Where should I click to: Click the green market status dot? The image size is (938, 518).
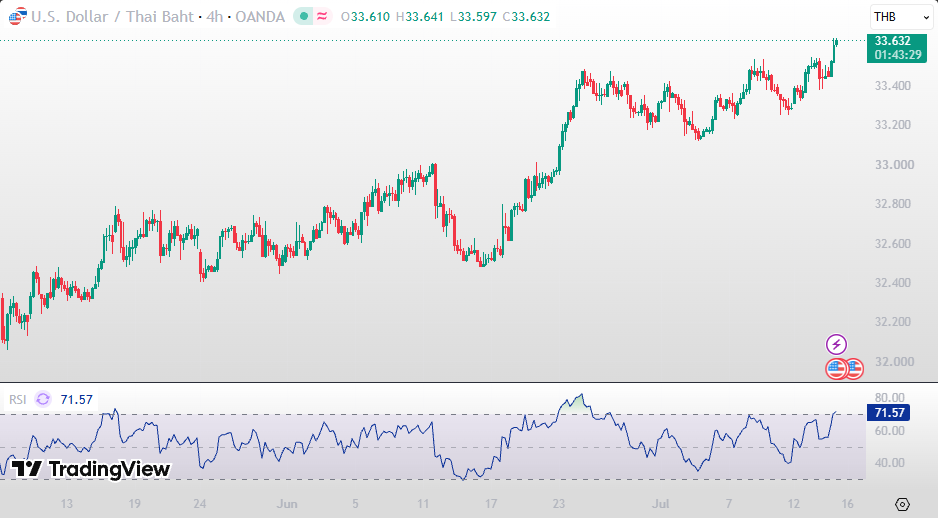pyautogui.click(x=304, y=16)
